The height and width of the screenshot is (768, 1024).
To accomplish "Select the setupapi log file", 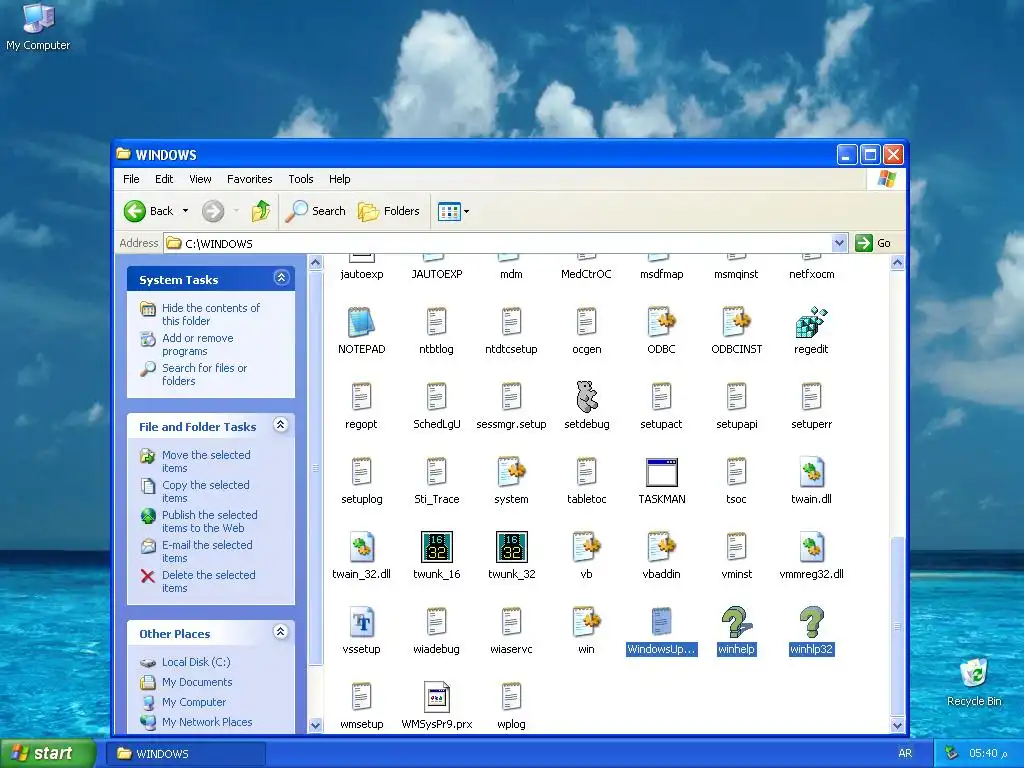I will (x=736, y=397).
